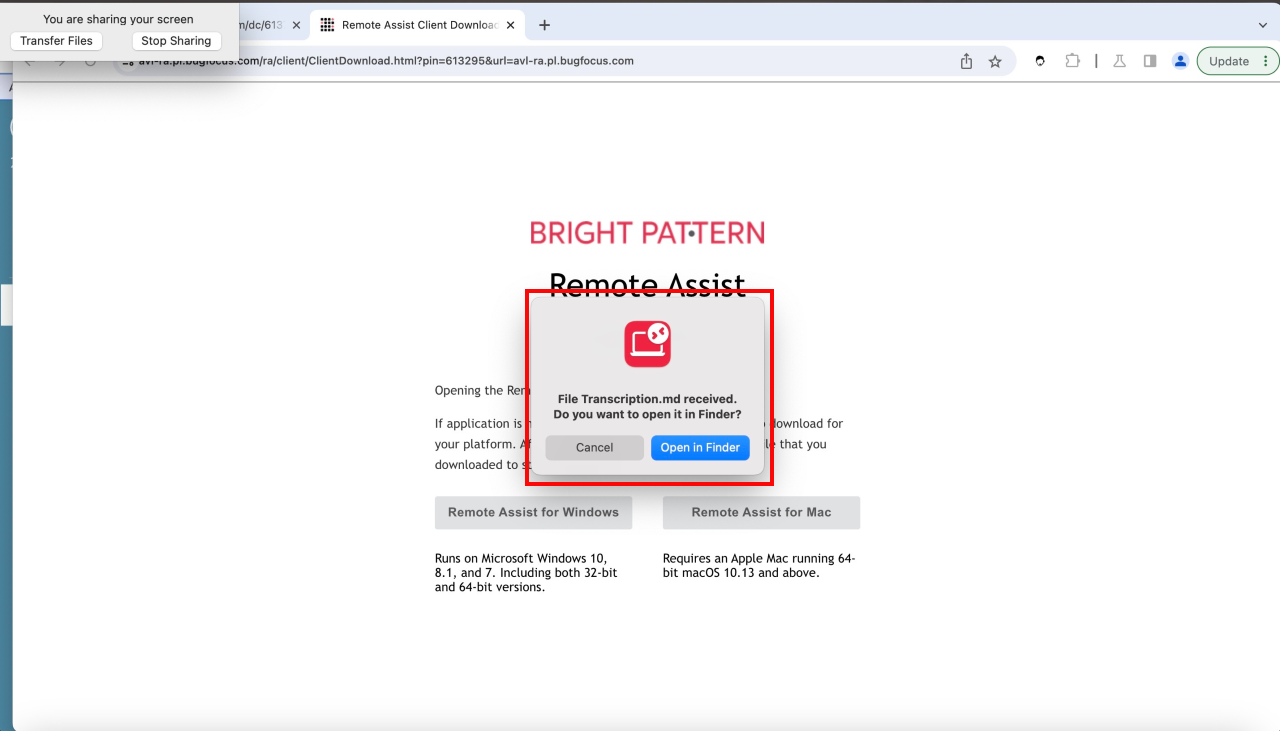Click Transfer Files in sharing panel
The height and width of the screenshot is (731, 1280).
[x=56, y=41]
